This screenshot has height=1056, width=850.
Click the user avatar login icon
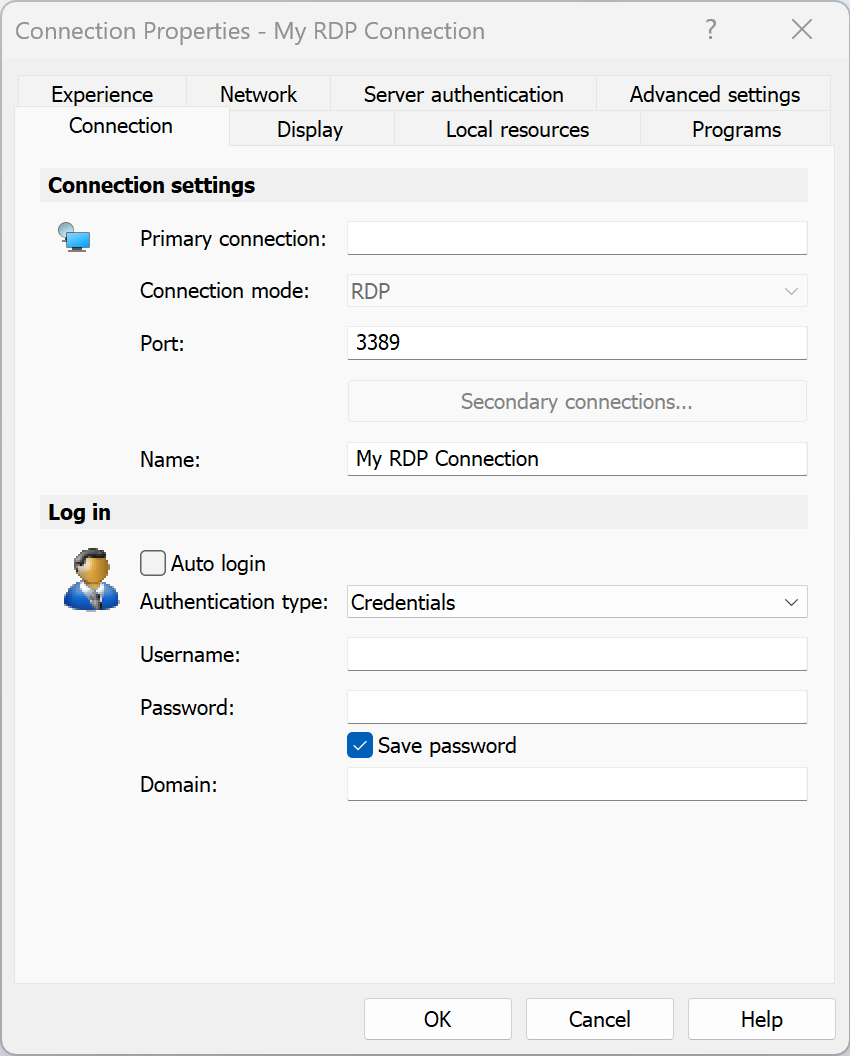92,580
